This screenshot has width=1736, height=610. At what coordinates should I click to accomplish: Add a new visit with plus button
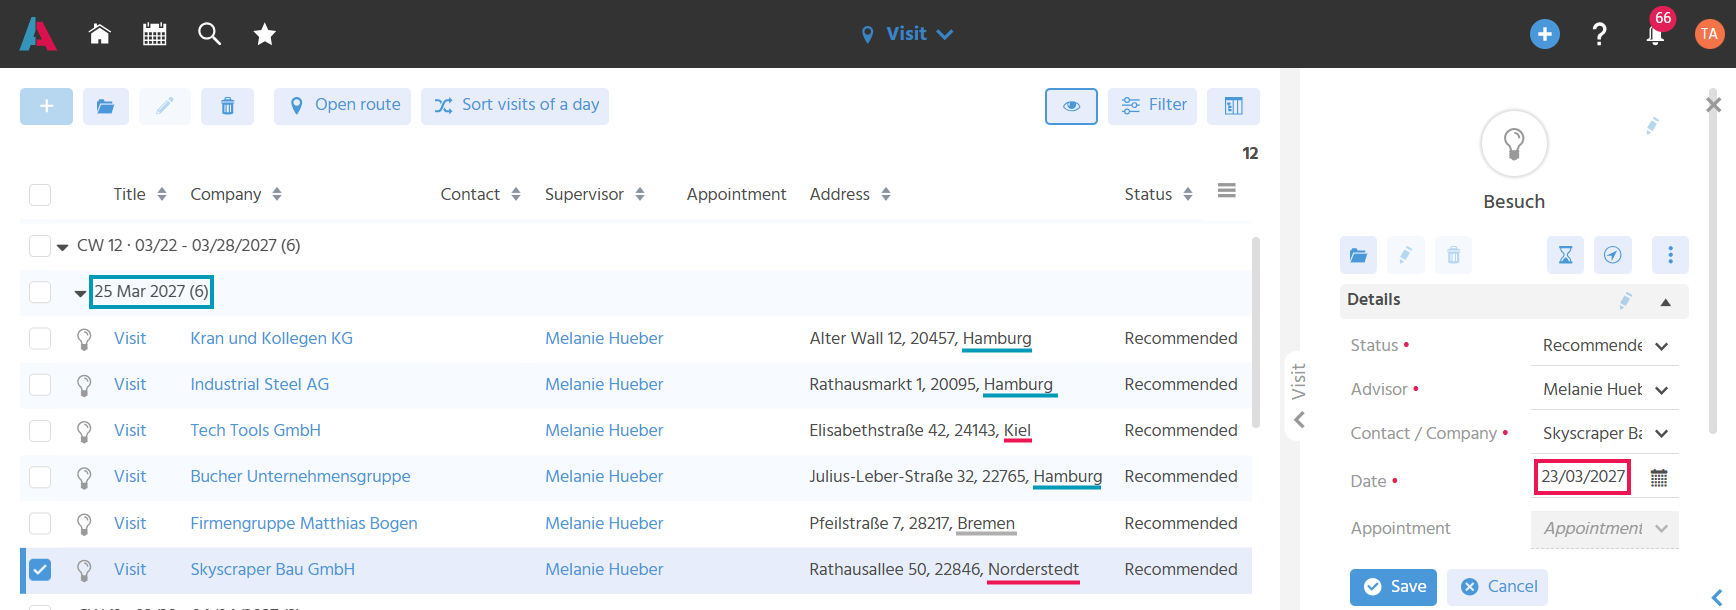(x=46, y=106)
